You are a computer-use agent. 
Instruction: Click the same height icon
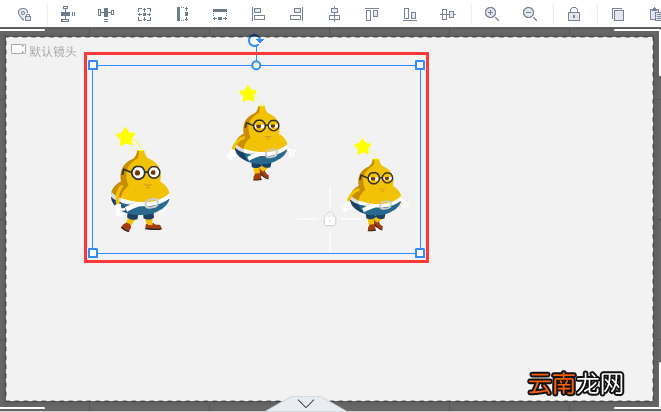tap(182, 14)
